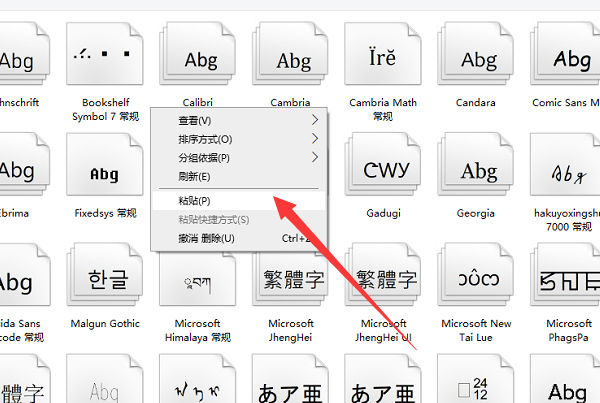
Task: Select the Candara font icon
Action: coord(476,54)
